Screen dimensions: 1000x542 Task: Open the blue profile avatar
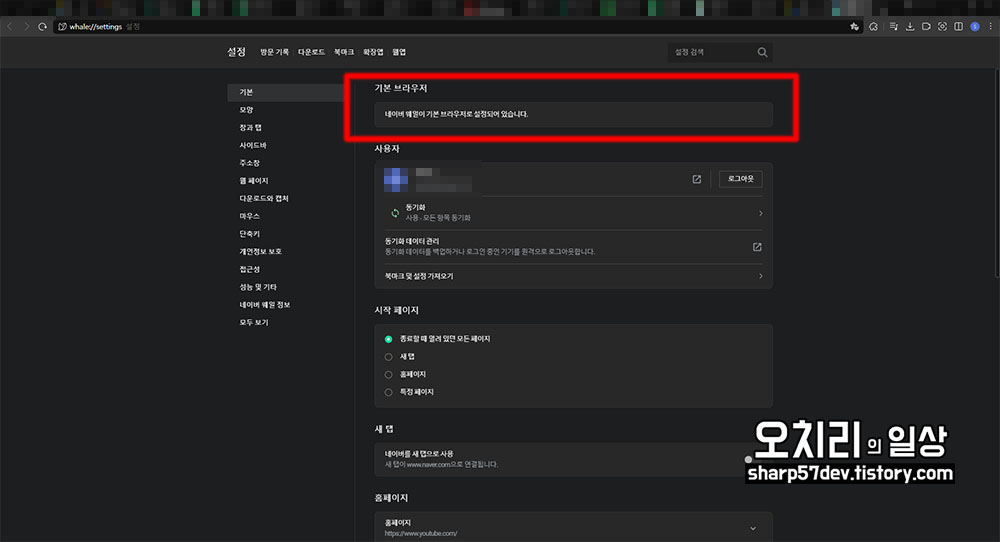[x=974, y=26]
